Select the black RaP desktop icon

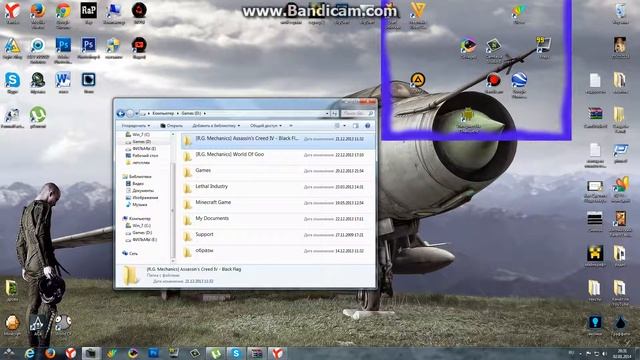(88, 12)
